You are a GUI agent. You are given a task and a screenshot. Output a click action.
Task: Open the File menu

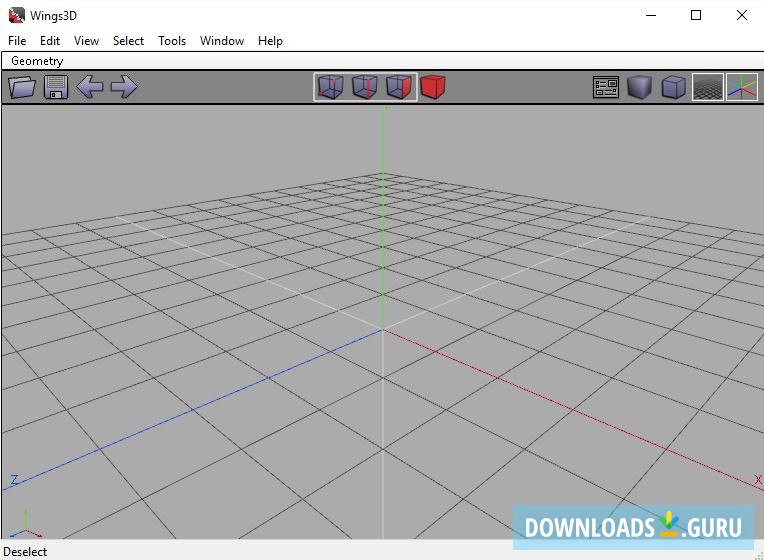point(17,41)
